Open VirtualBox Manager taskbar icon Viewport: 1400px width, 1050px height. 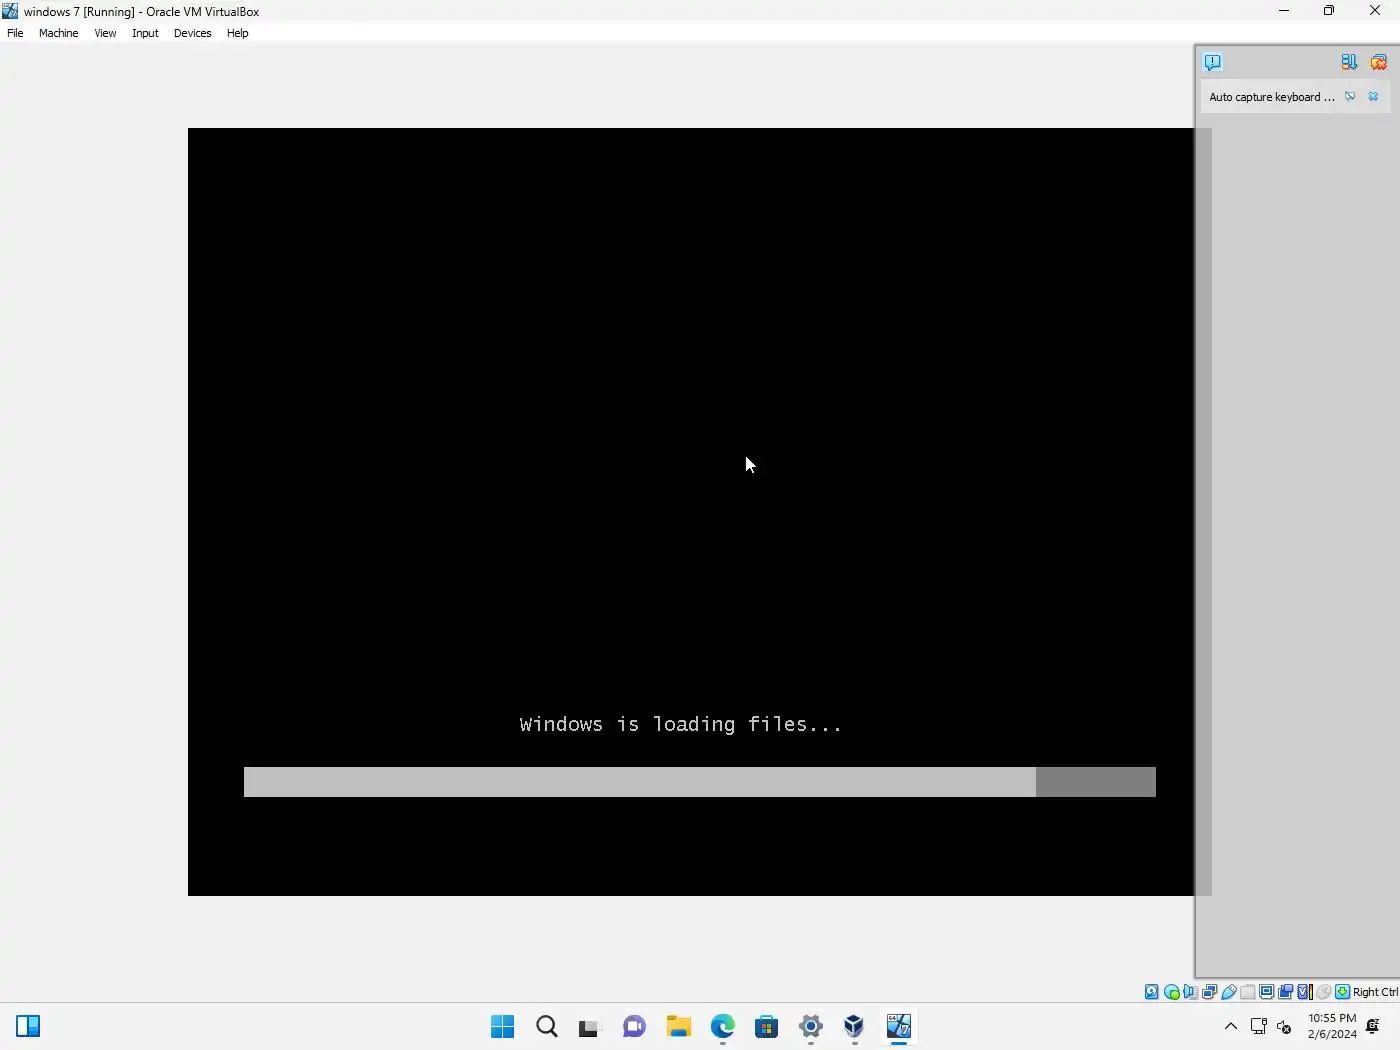(854, 1026)
